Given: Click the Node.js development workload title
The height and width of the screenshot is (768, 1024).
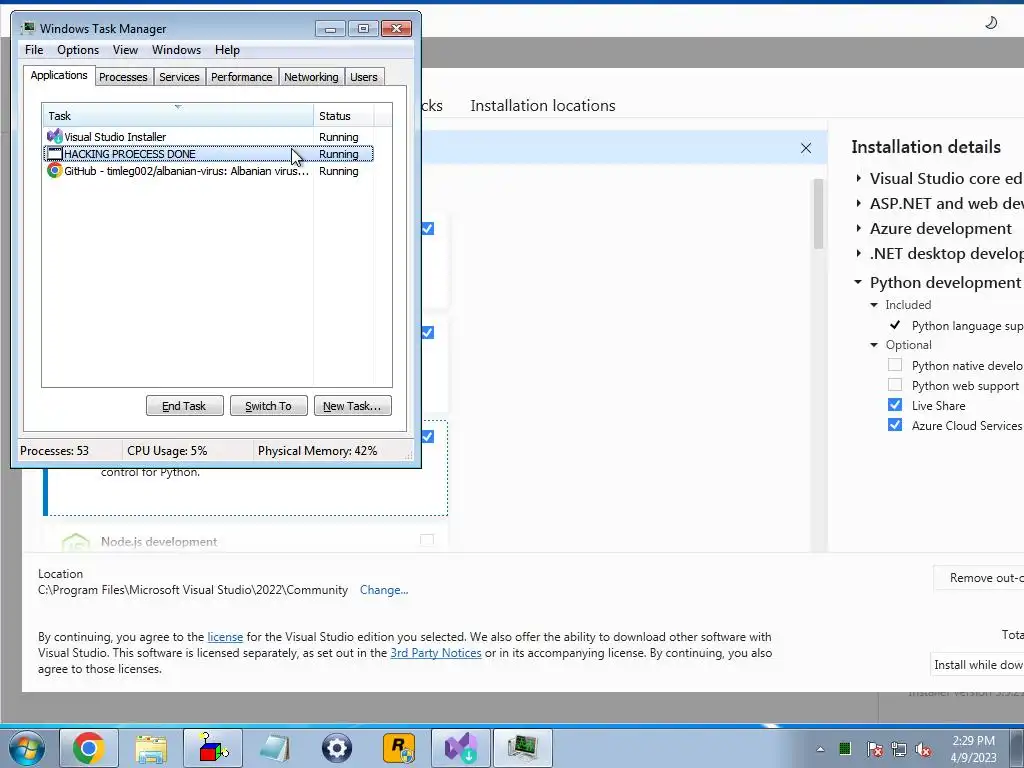Looking at the screenshot, I should pyautogui.click(x=159, y=541).
